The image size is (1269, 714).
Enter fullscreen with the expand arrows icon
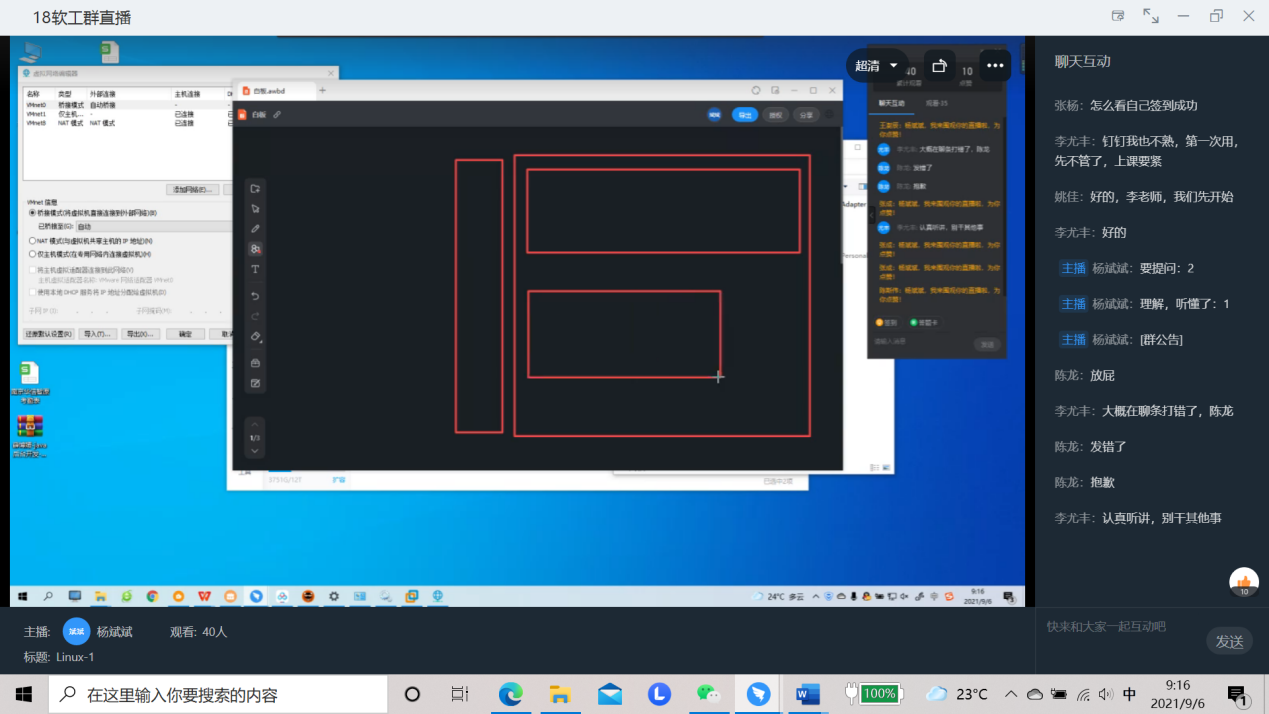pos(1151,16)
